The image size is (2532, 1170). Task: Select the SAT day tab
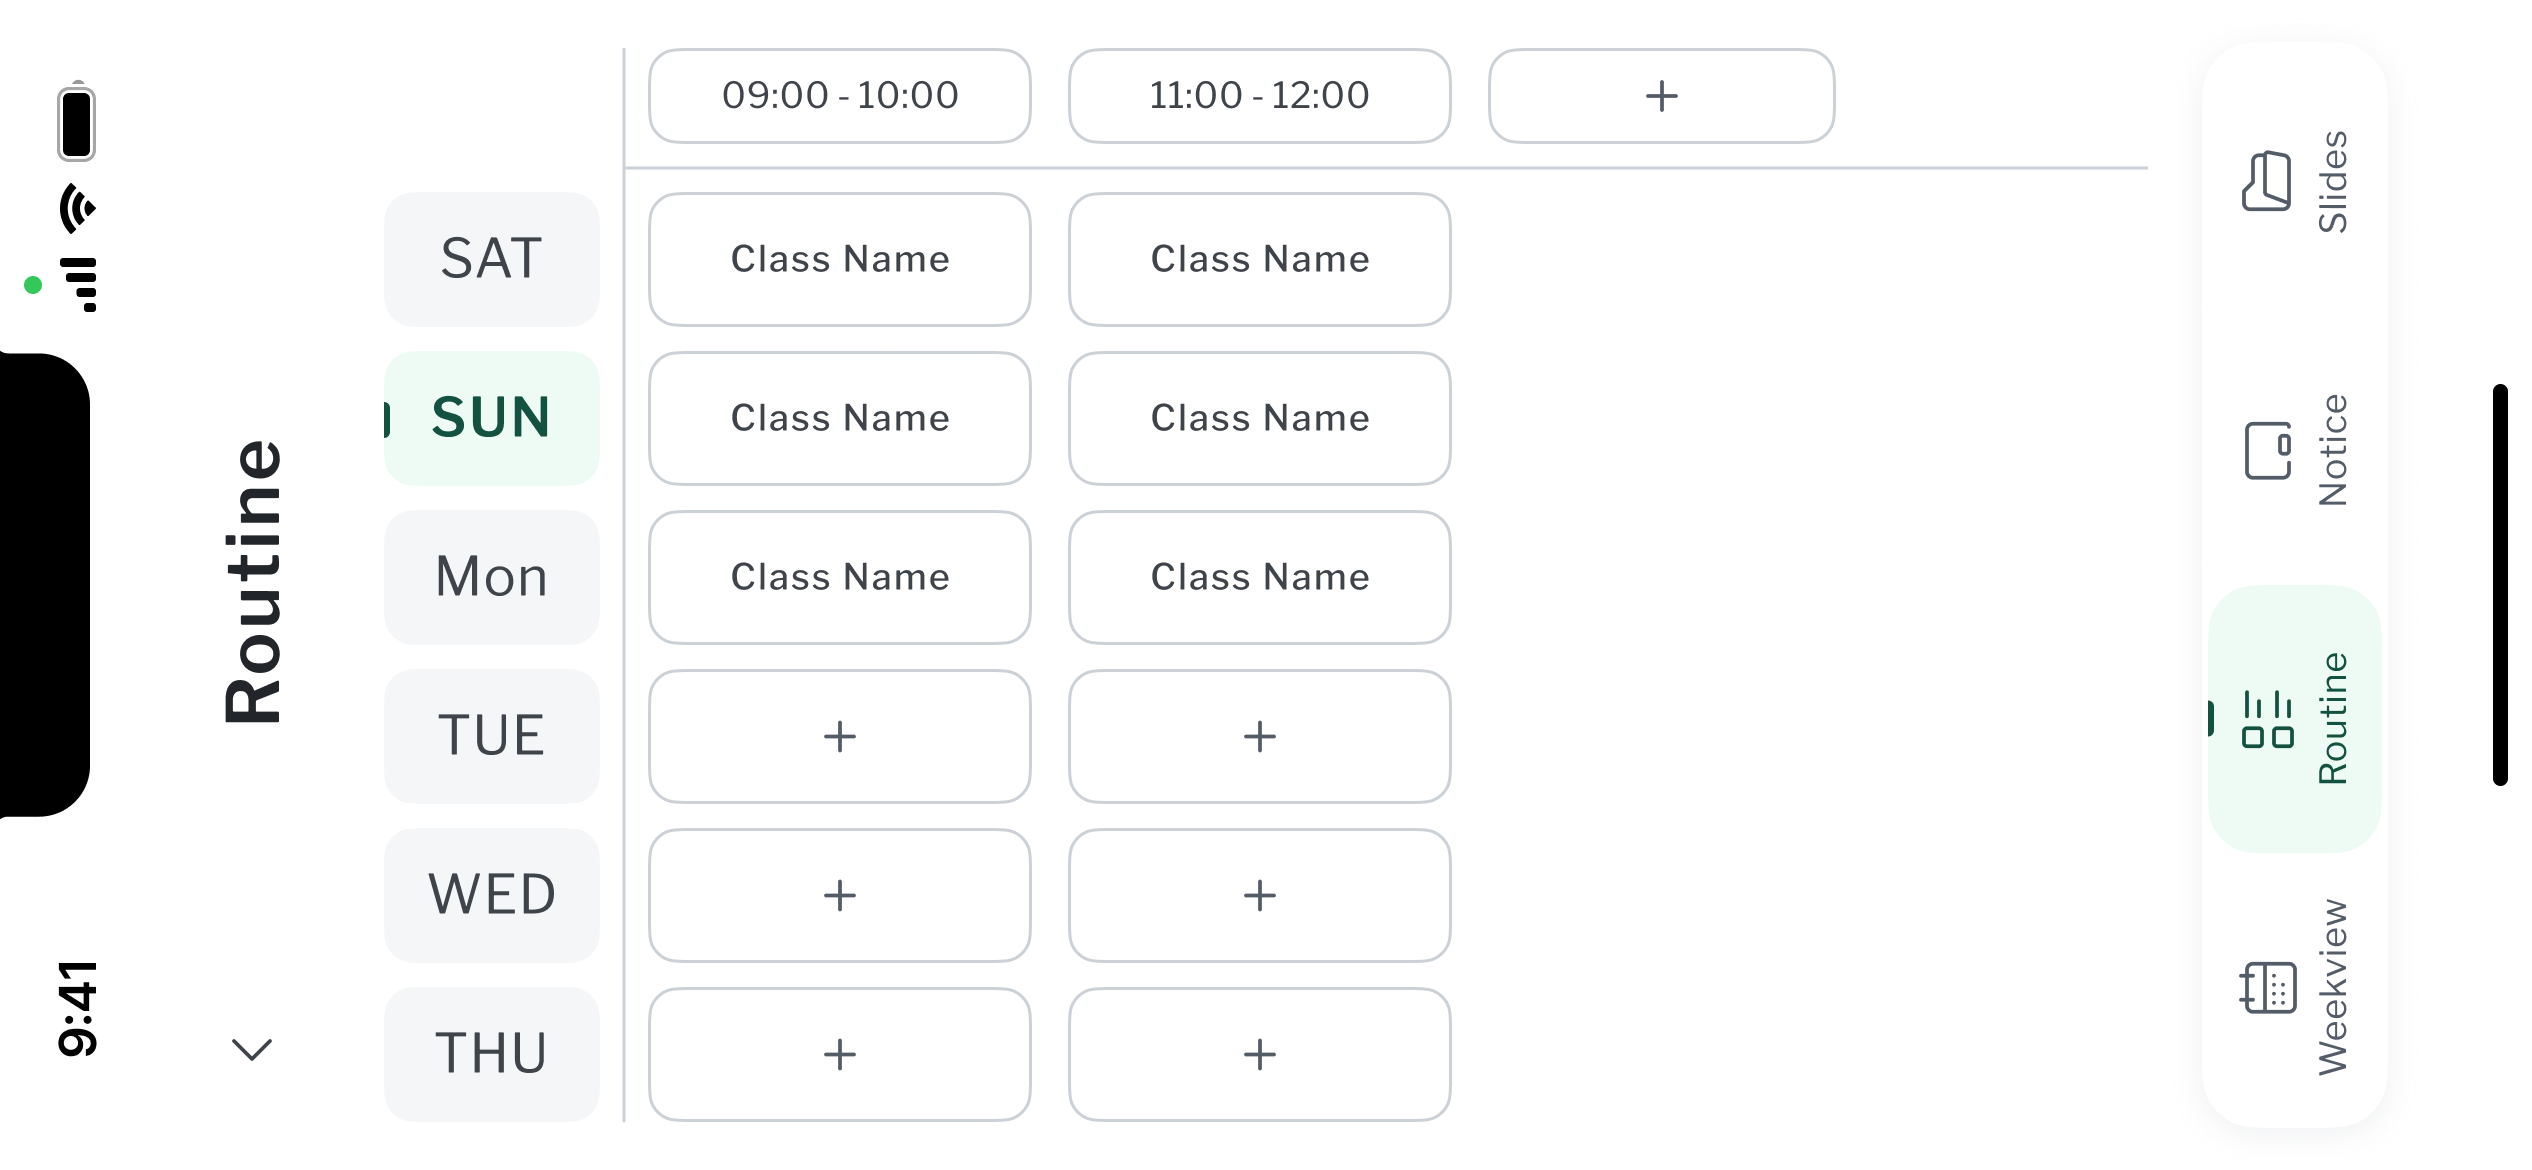(x=490, y=260)
